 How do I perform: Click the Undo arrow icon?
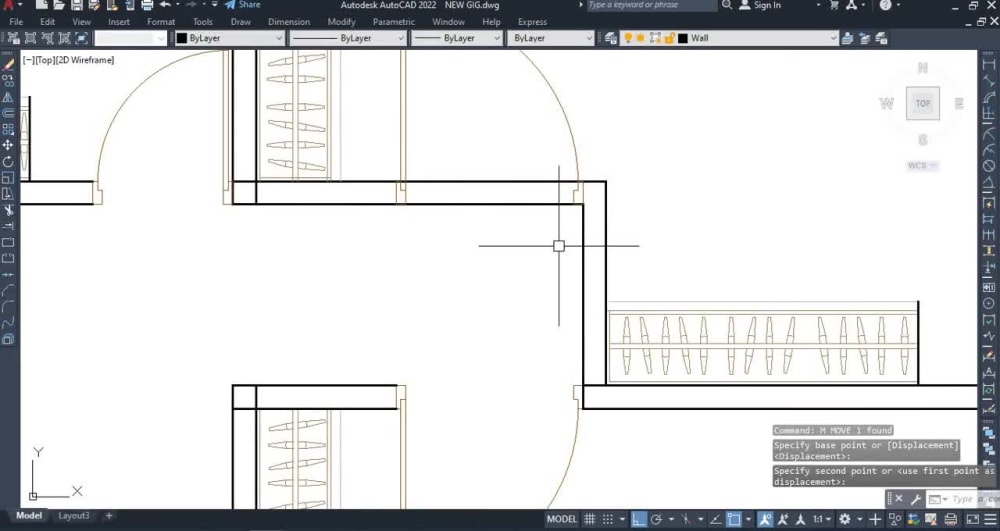coord(165,5)
